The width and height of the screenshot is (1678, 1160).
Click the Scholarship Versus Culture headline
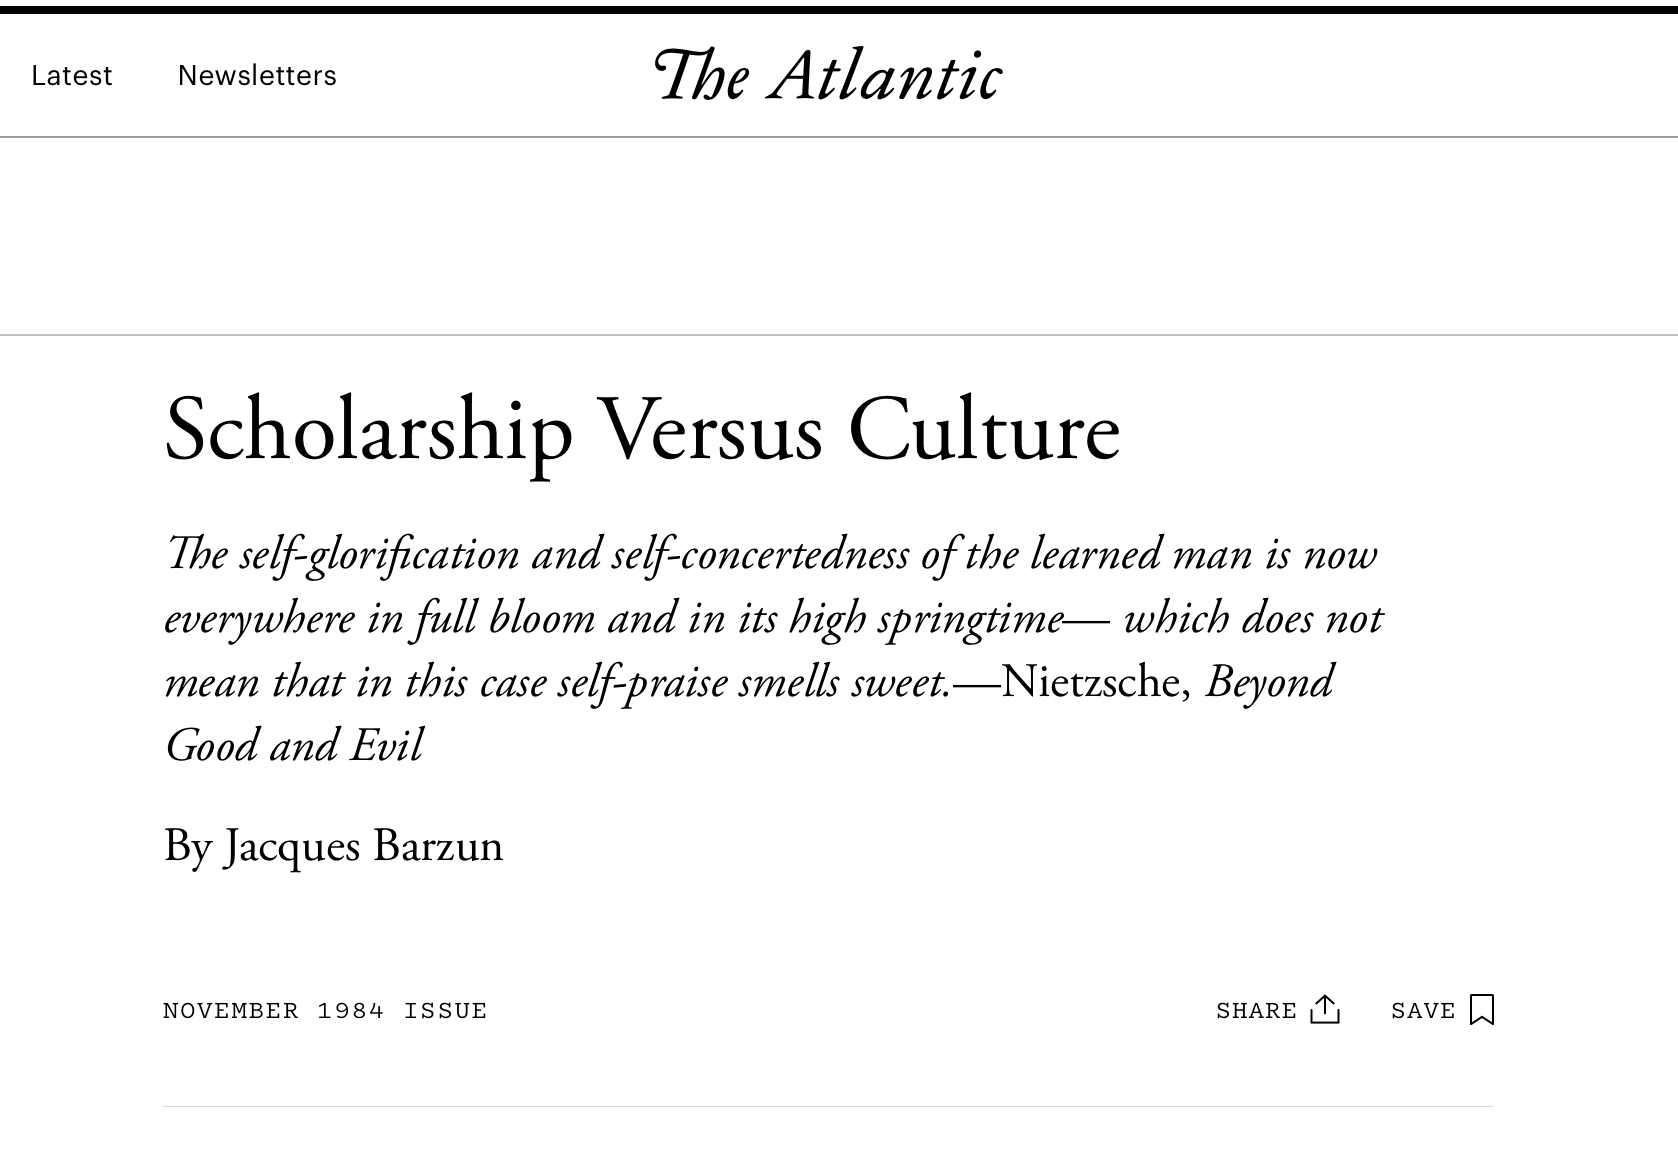coord(641,431)
